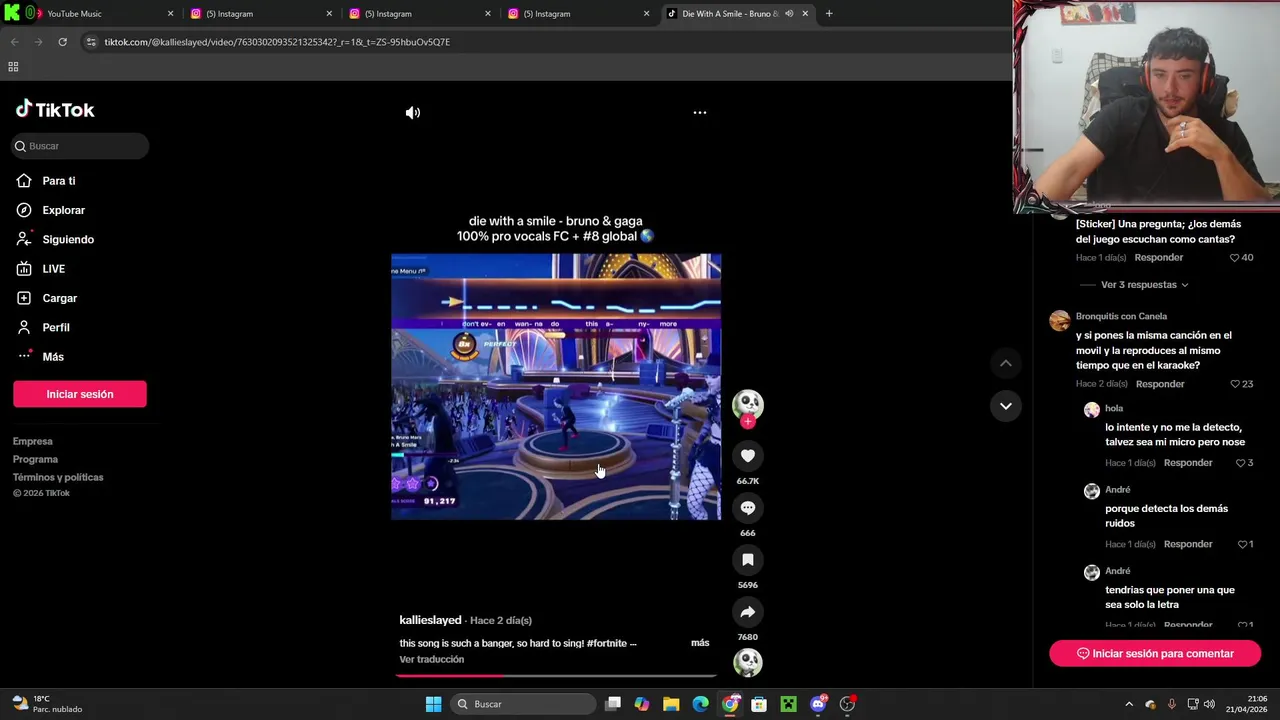Viewport: 1280px width, 720px height.
Task: Open a new browser tab
Action: point(829,14)
